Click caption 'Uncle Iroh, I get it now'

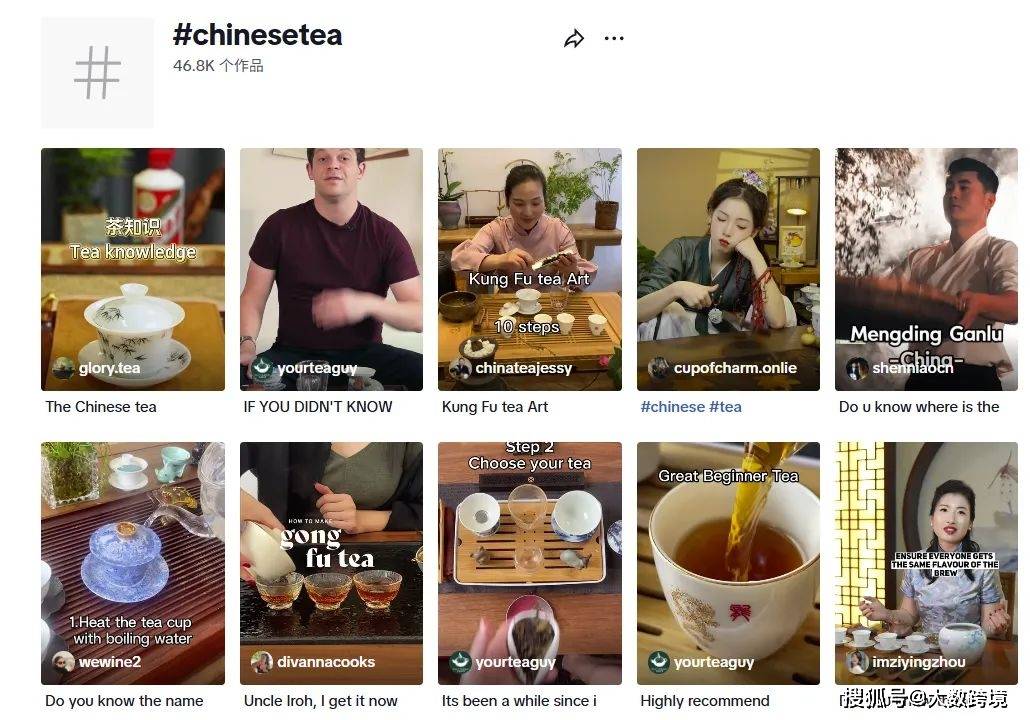click(321, 701)
